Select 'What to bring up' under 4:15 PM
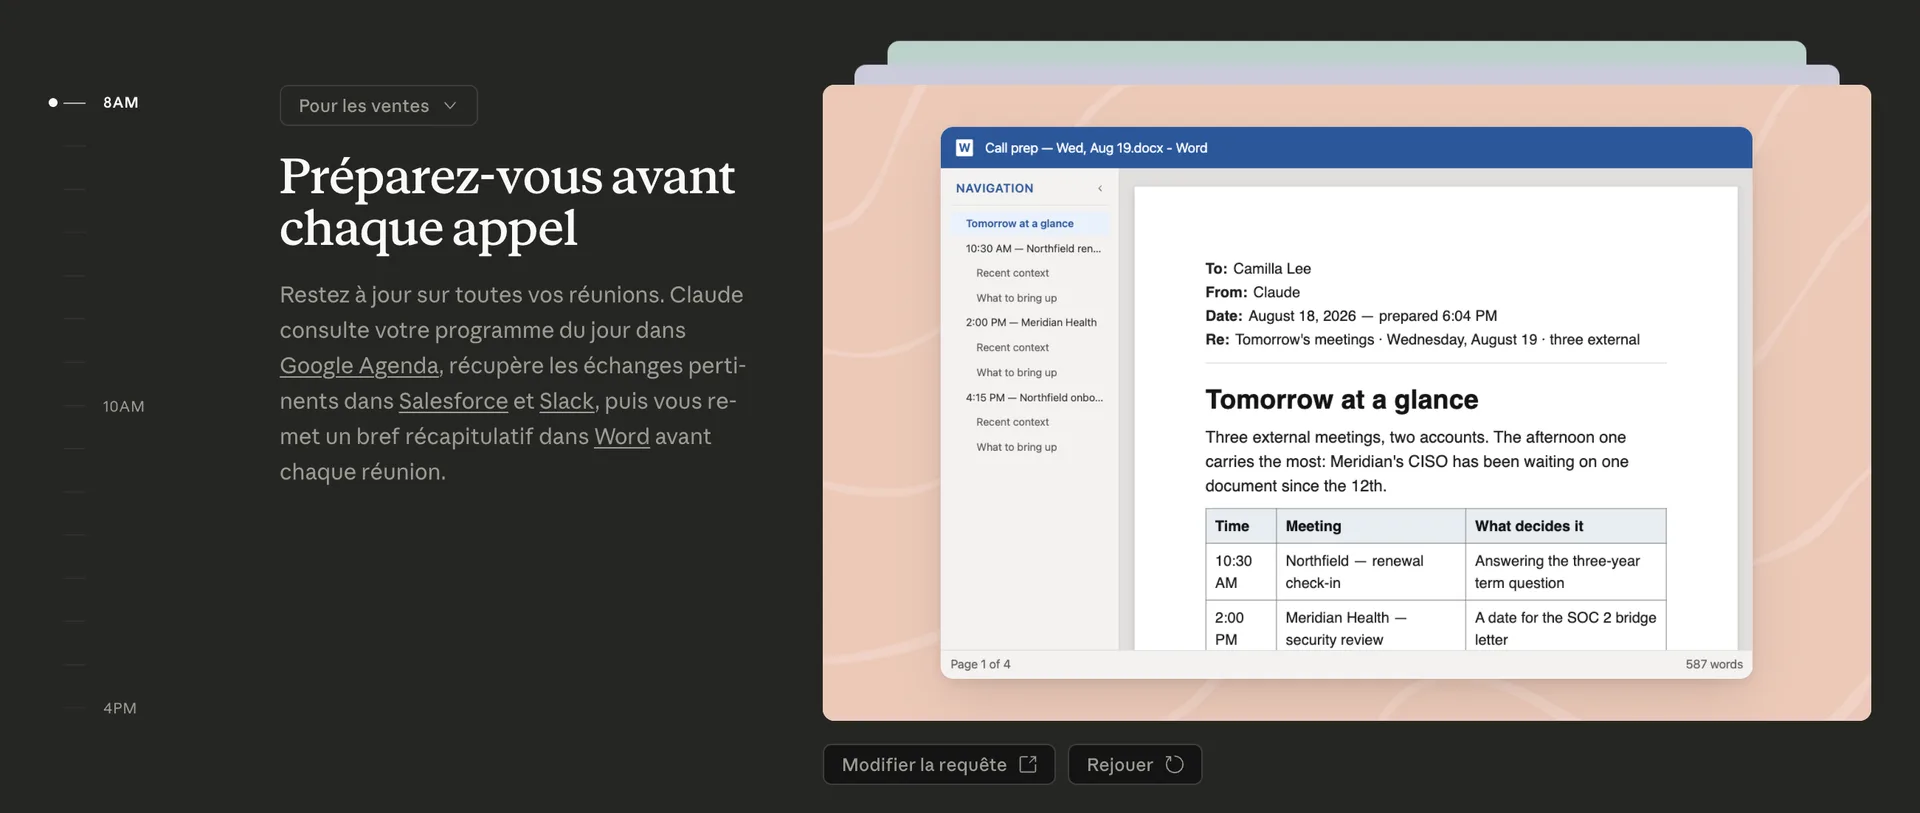Image resolution: width=1920 pixels, height=813 pixels. 1016,447
